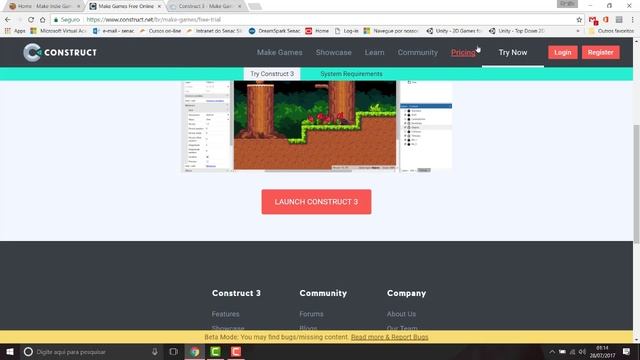
Task: Open the Windows Start menu
Action: (10, 352)
